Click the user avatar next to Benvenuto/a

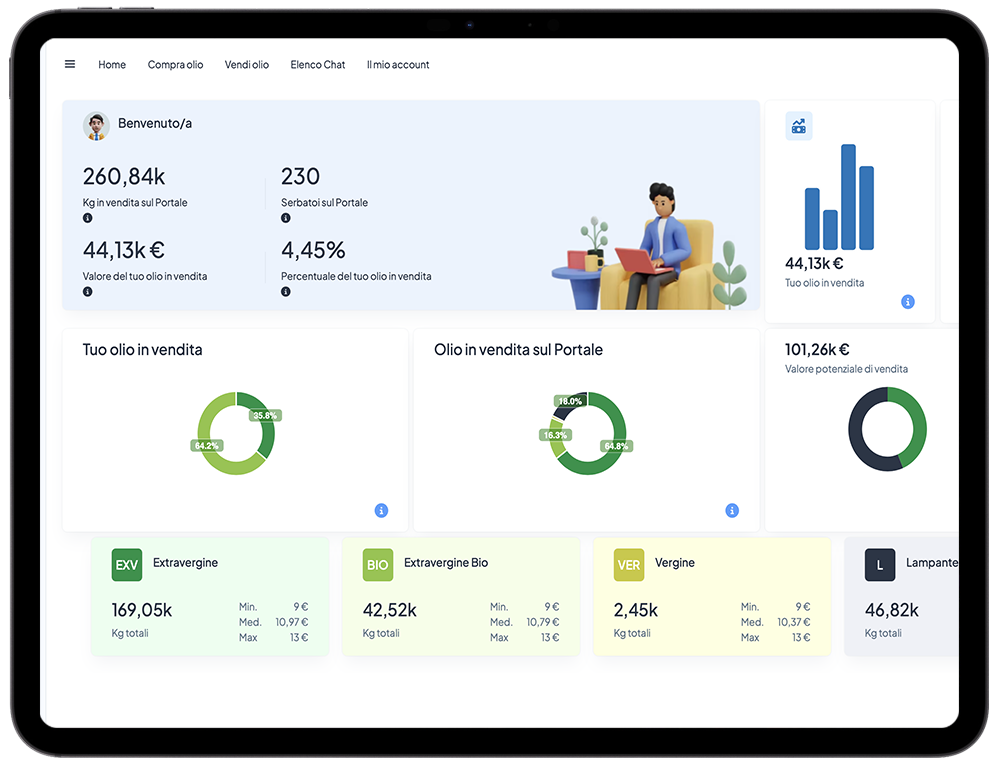(x=96, y=125)
